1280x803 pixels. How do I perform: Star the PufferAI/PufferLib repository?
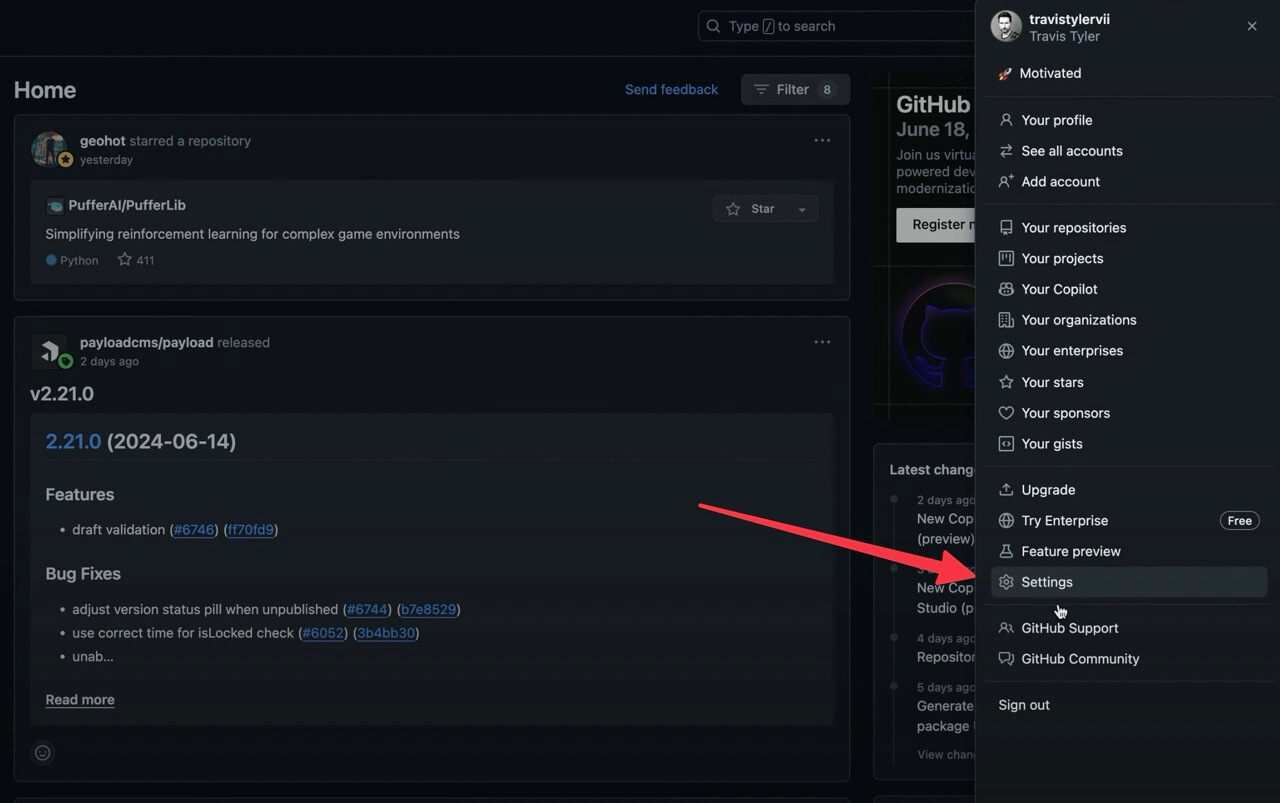coord(751,209)
